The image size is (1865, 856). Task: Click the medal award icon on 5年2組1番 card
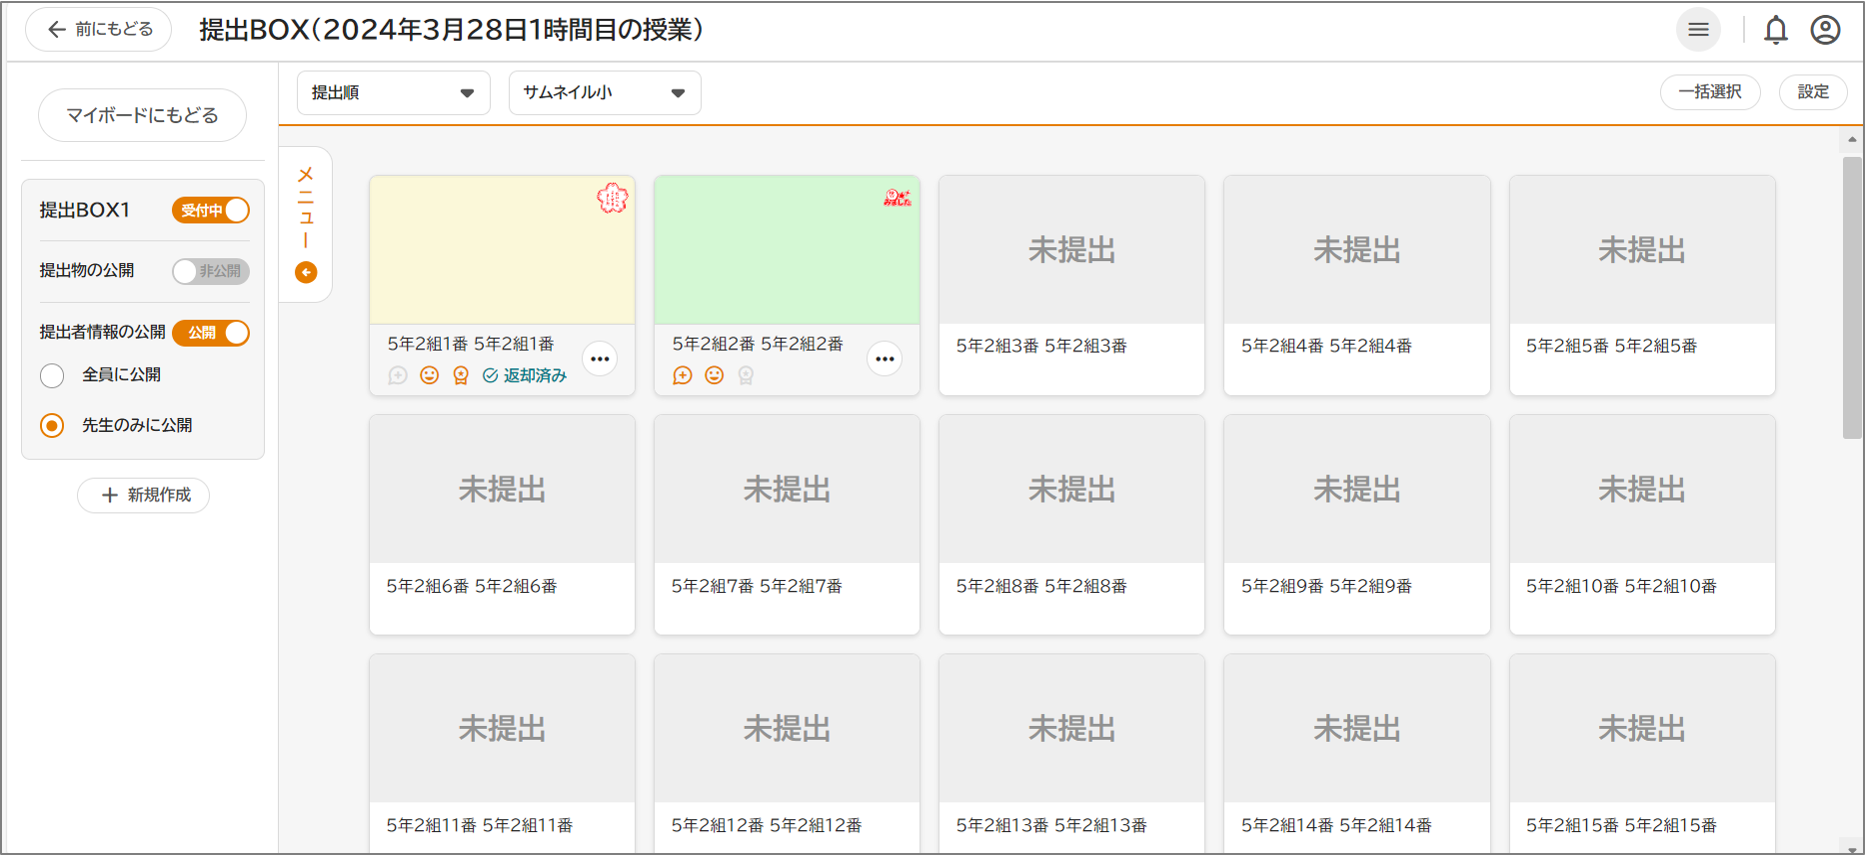tap(461, 375)
